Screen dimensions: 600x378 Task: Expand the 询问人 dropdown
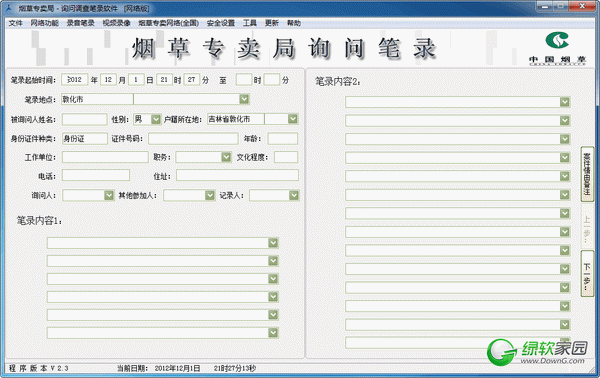point(109,196)
